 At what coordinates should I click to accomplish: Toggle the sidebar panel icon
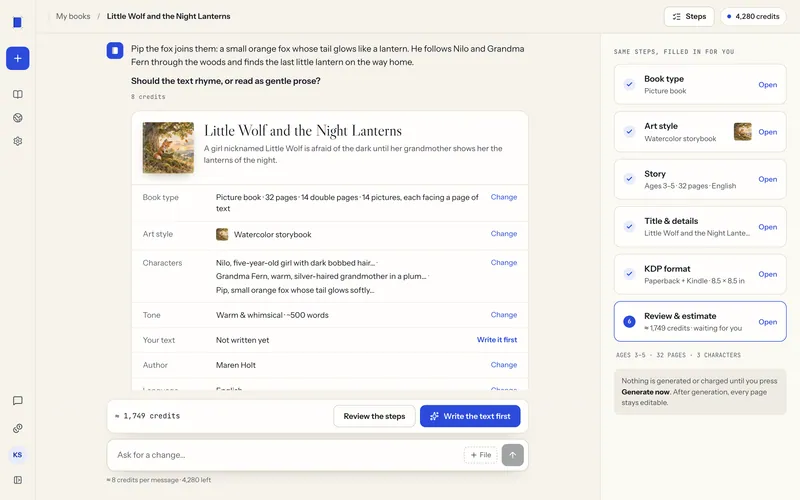17,480
